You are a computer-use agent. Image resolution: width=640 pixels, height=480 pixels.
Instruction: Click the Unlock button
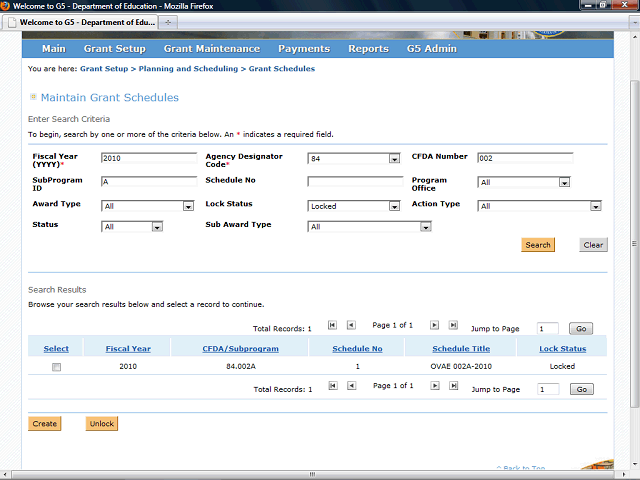[101, 423]
